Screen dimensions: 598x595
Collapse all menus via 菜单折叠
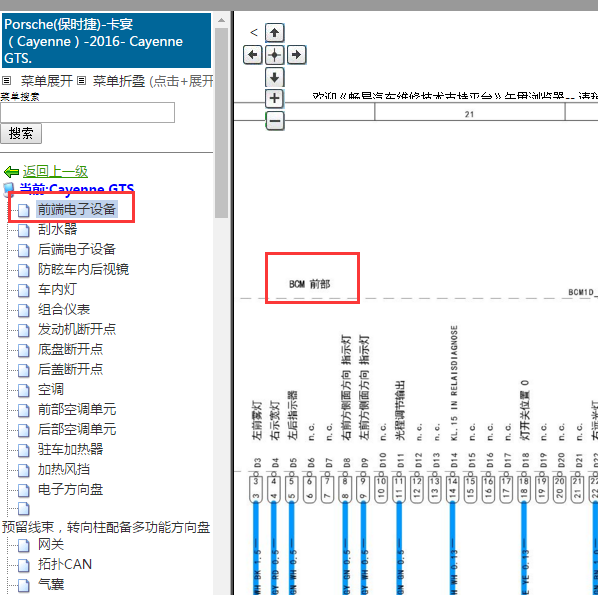coord(119,81)
